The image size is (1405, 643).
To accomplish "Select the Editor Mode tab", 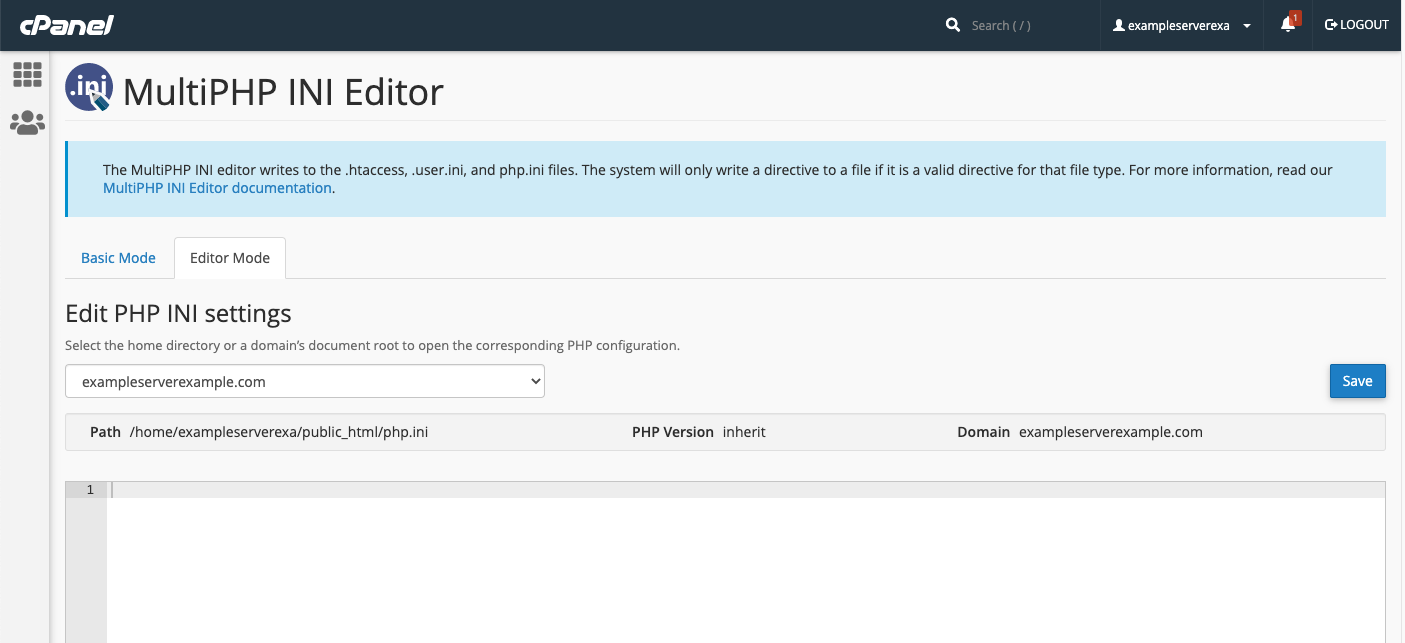I will (x=230, y=258).
